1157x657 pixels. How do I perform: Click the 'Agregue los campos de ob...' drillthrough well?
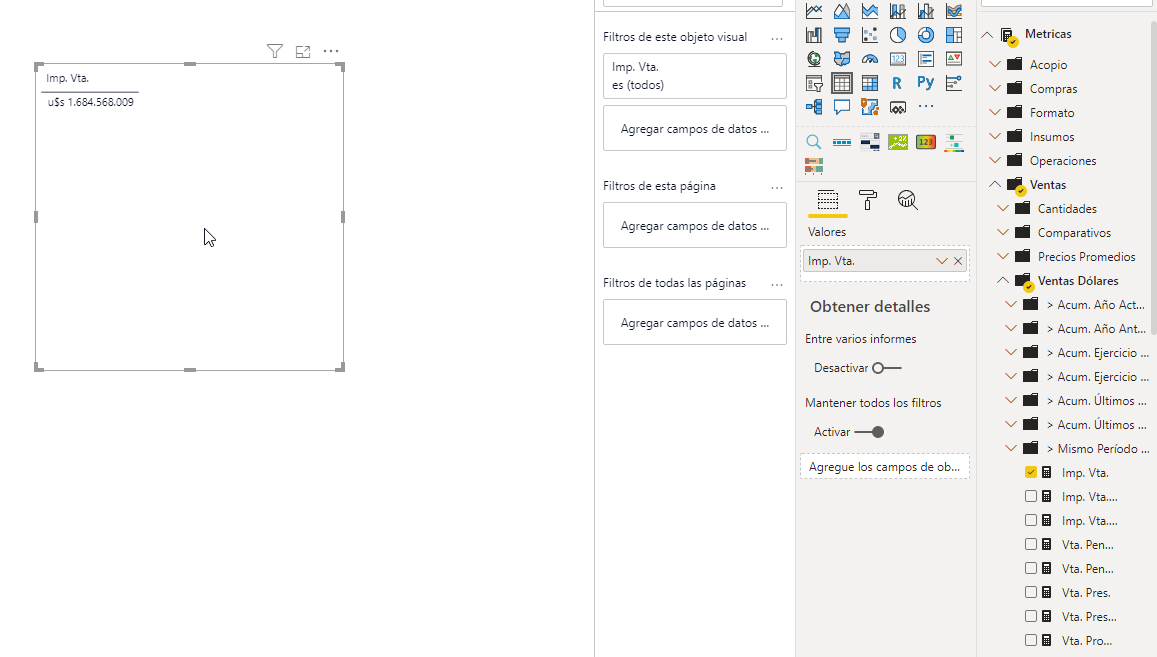(885, 467)
